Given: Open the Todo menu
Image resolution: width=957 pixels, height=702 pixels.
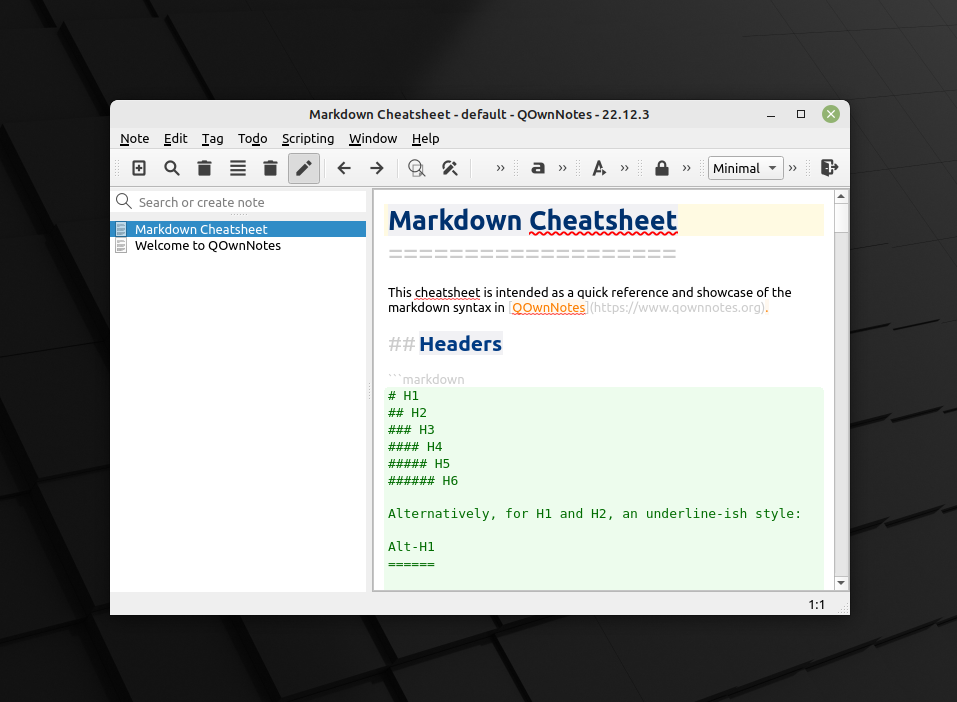Looking at the screenshot, I should 253,139.
